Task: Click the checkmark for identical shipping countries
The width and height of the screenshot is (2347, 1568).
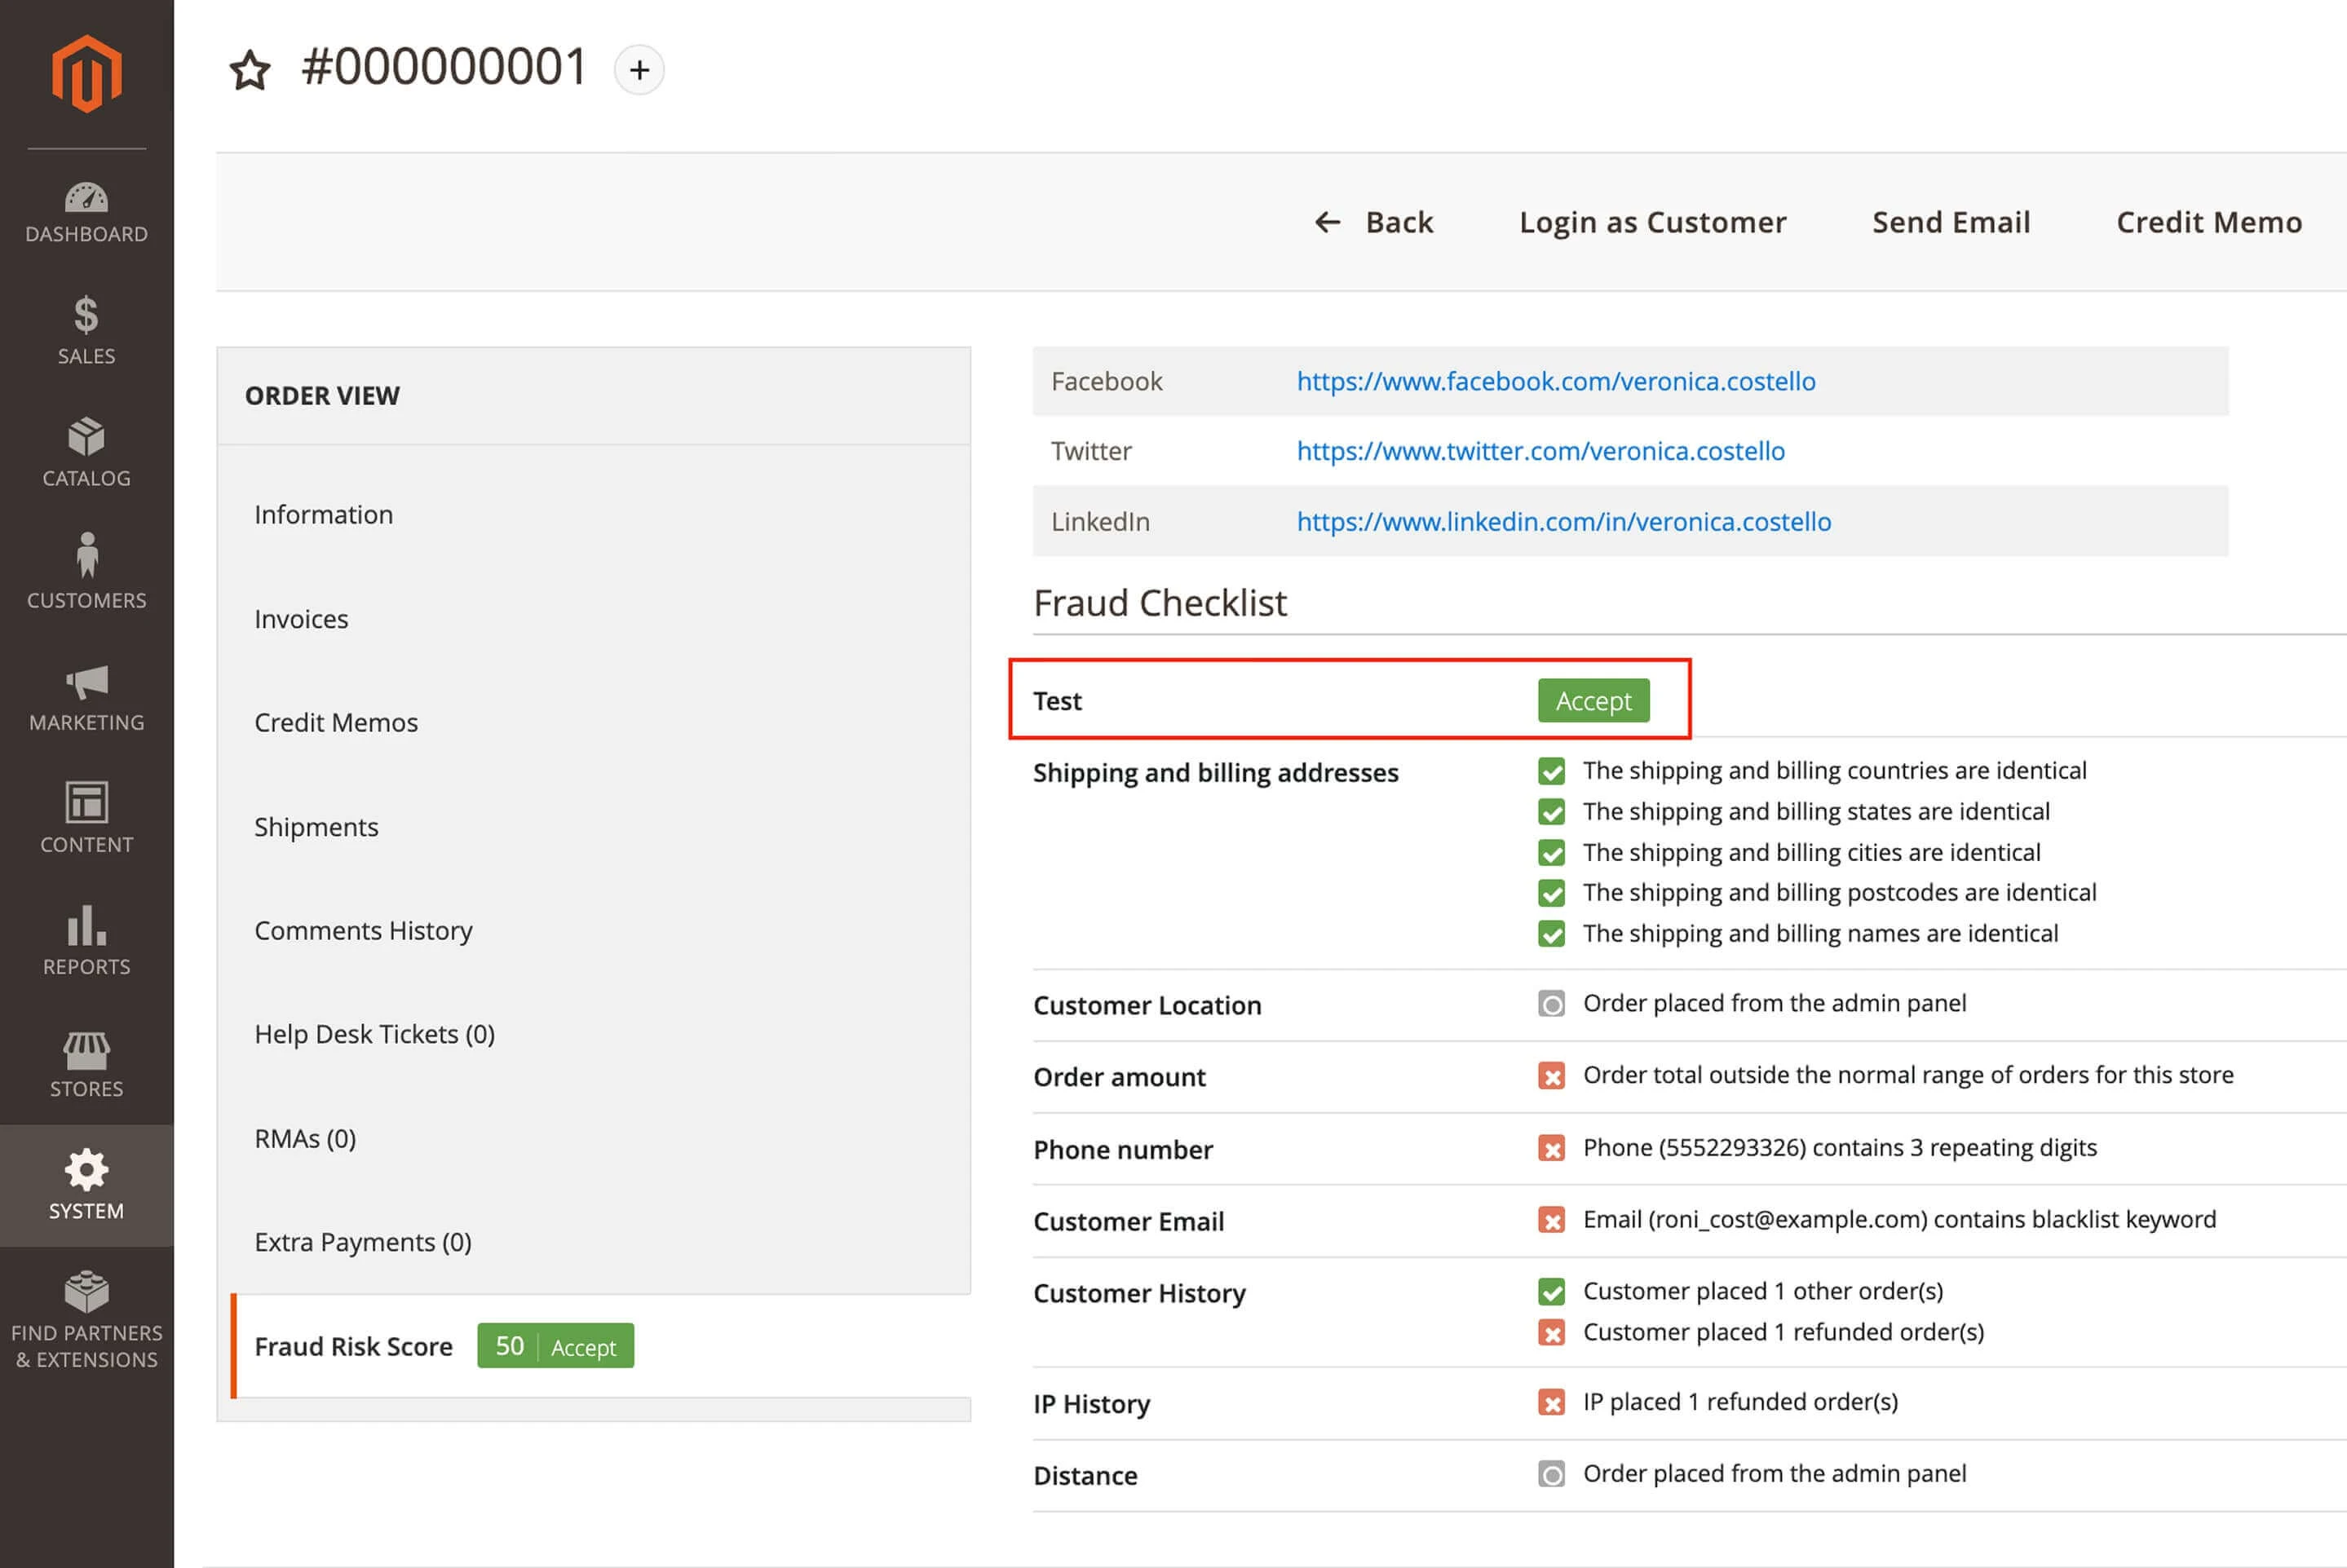Action: pyautogui.click(x=1551, y=771)
